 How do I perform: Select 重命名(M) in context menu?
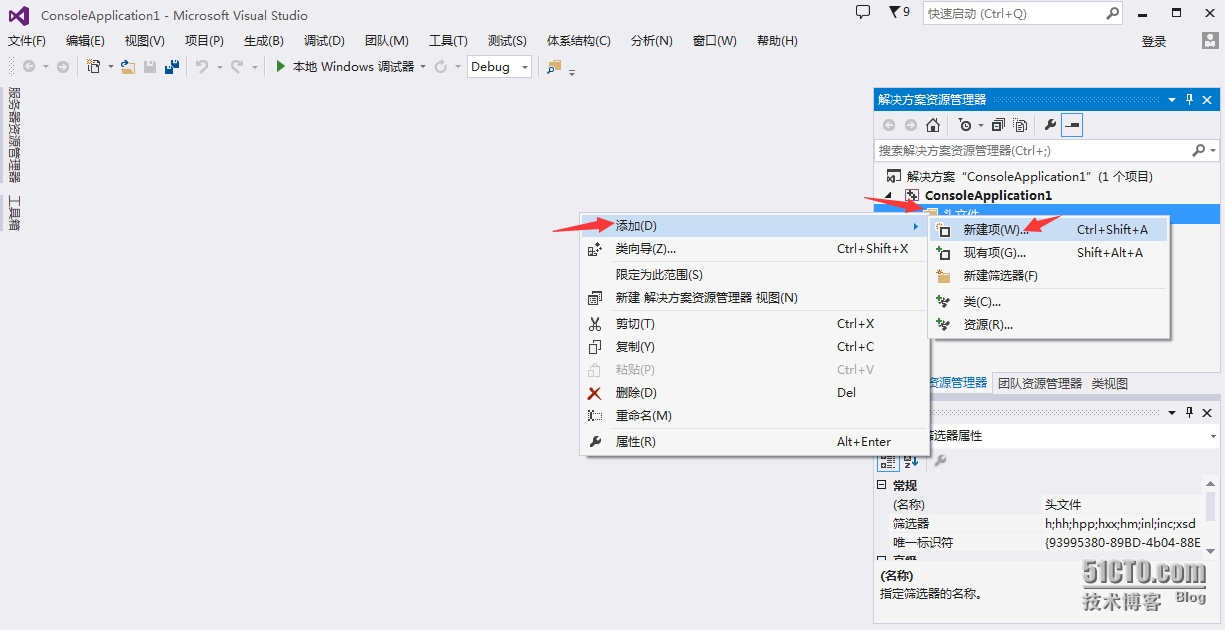[755, 415]
